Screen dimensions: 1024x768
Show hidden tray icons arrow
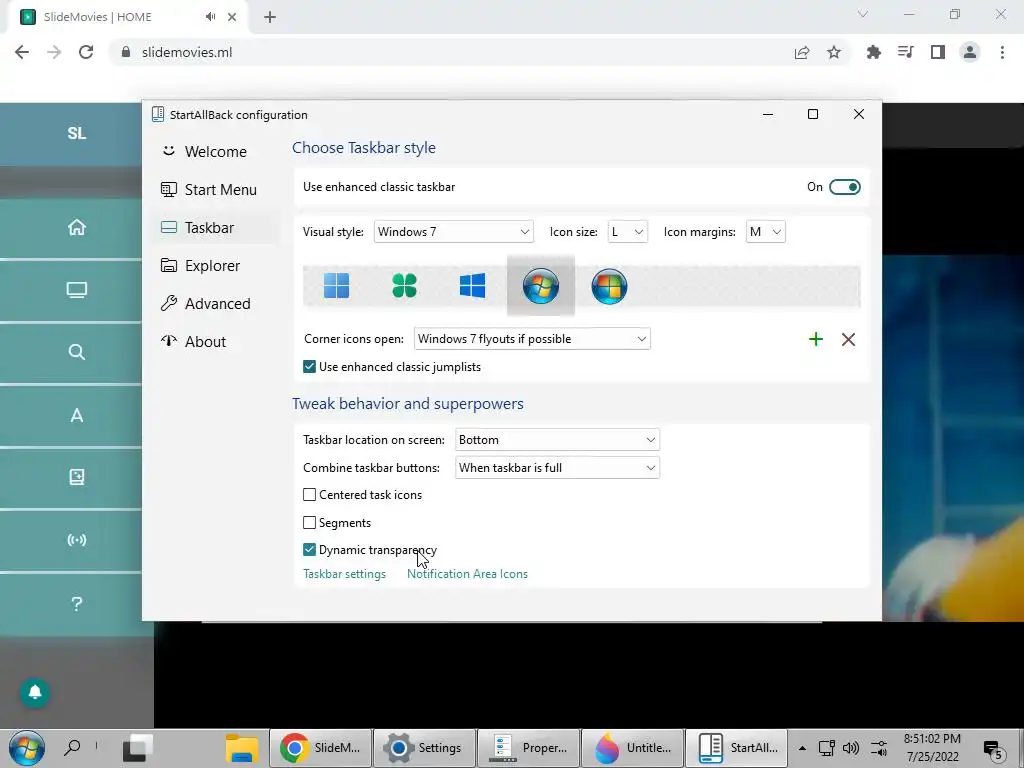(x=802, y=748)
